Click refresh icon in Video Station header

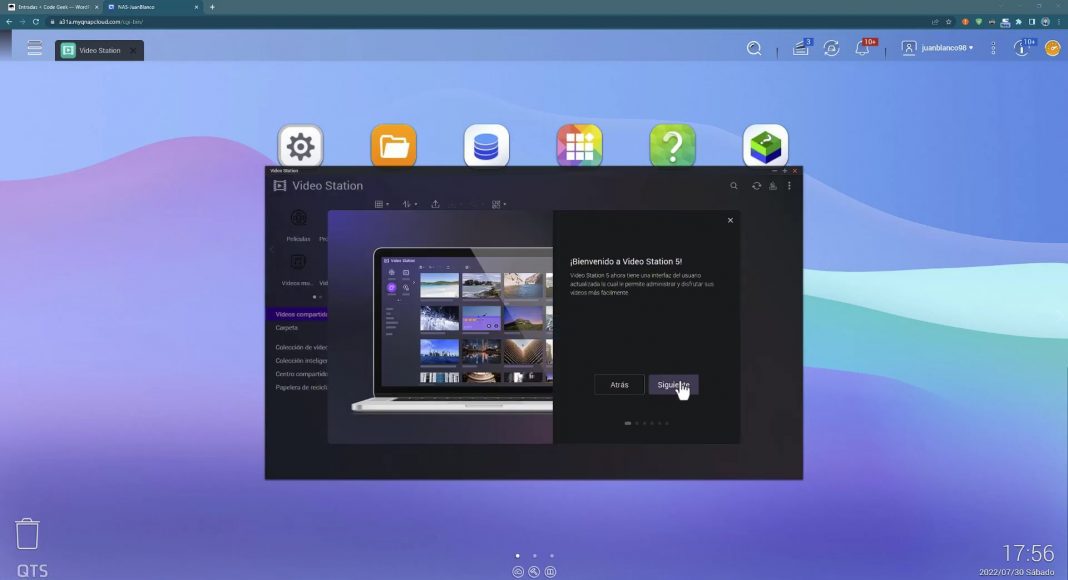coord(756,186)
